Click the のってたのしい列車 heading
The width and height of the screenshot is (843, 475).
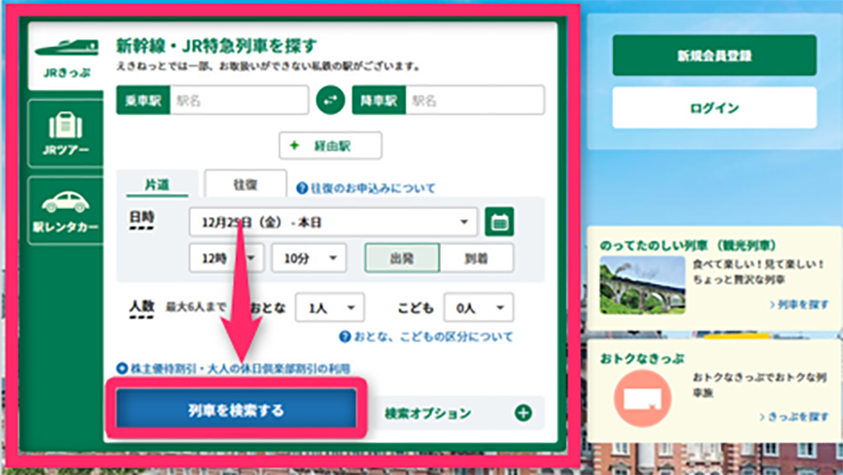click(688, 246)
